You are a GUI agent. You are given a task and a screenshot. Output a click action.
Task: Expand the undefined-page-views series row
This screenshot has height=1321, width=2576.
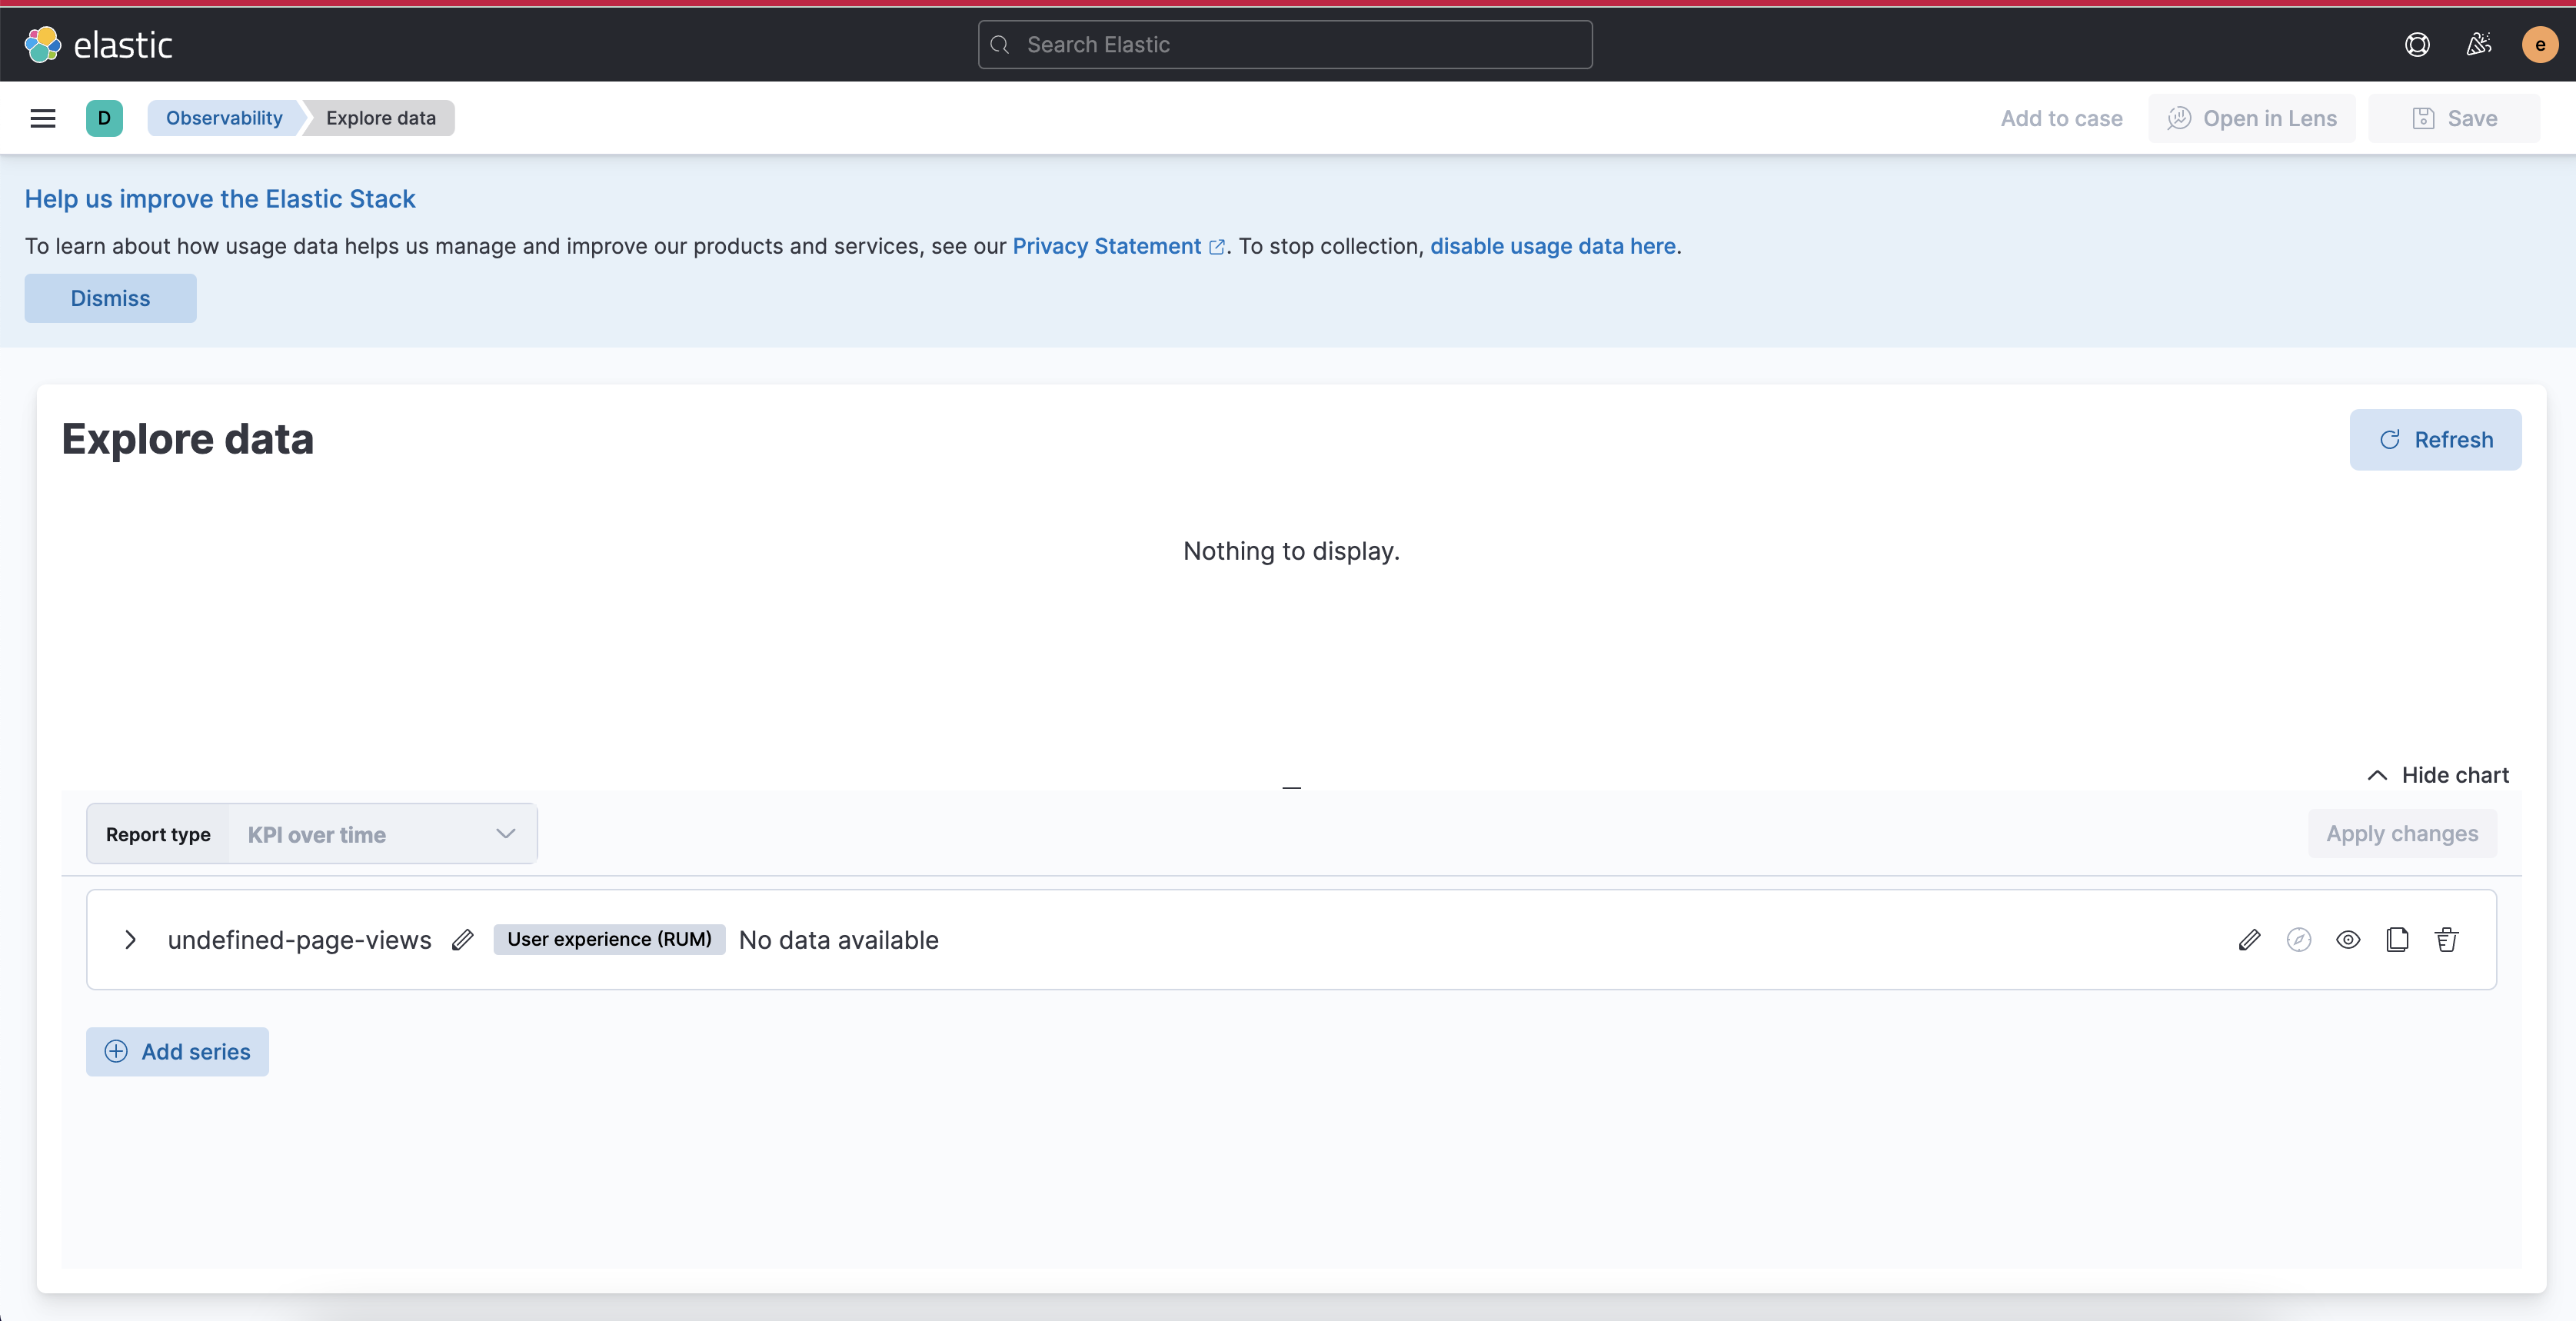click(130, 940)
